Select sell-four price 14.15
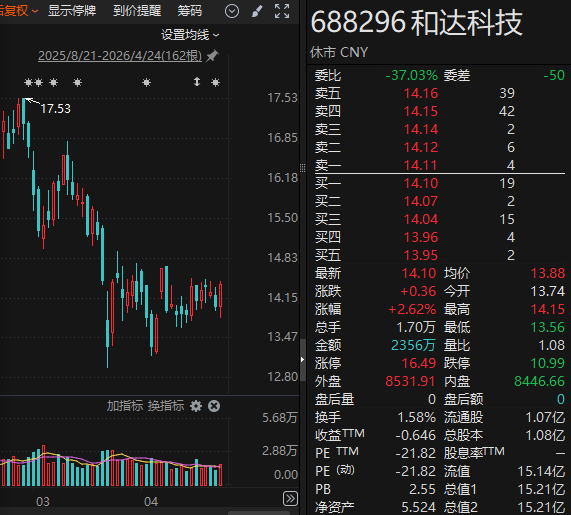The height and width of the screenshot is (515, 571). (421, 111)
